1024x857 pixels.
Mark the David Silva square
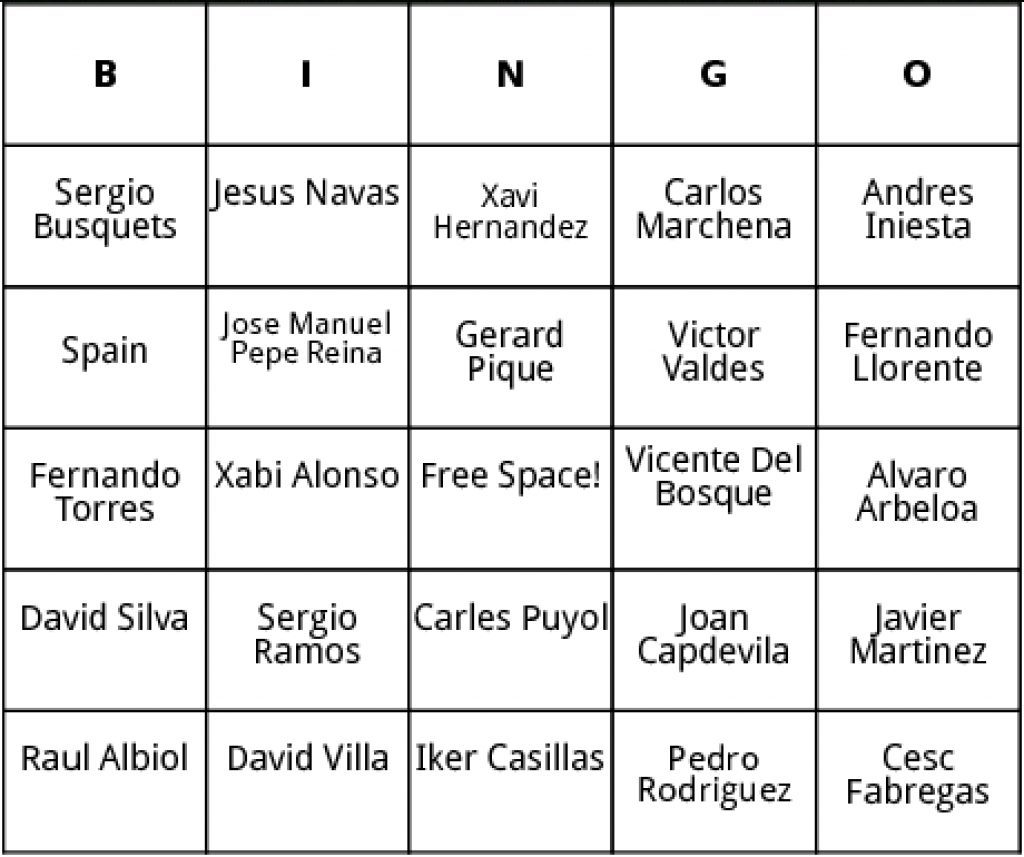(105, 618)
